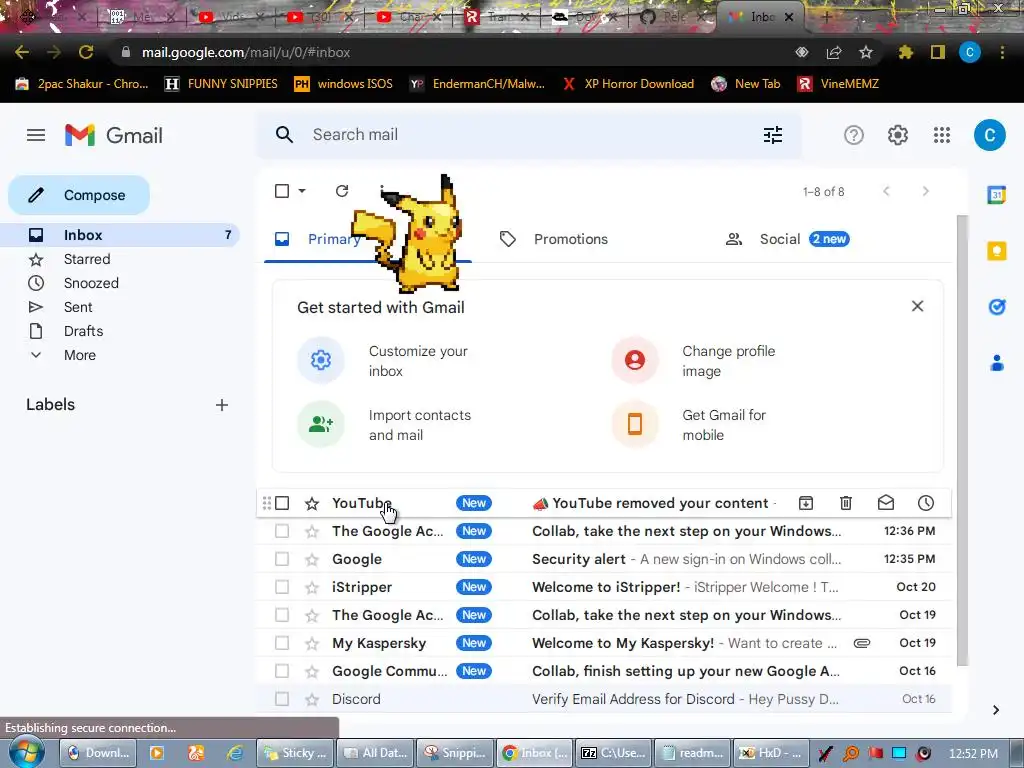Open Google apps grid icon
The image size is (1024, 768).
942,135
